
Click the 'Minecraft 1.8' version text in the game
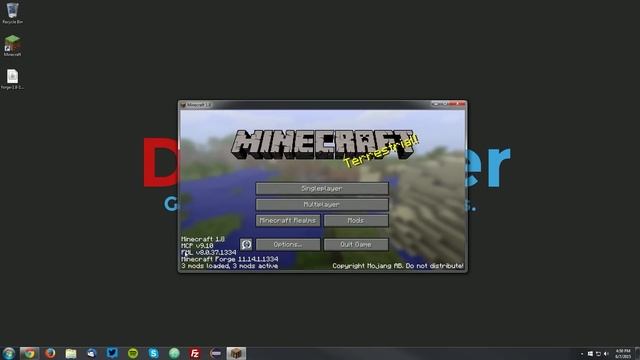(203, 239)
